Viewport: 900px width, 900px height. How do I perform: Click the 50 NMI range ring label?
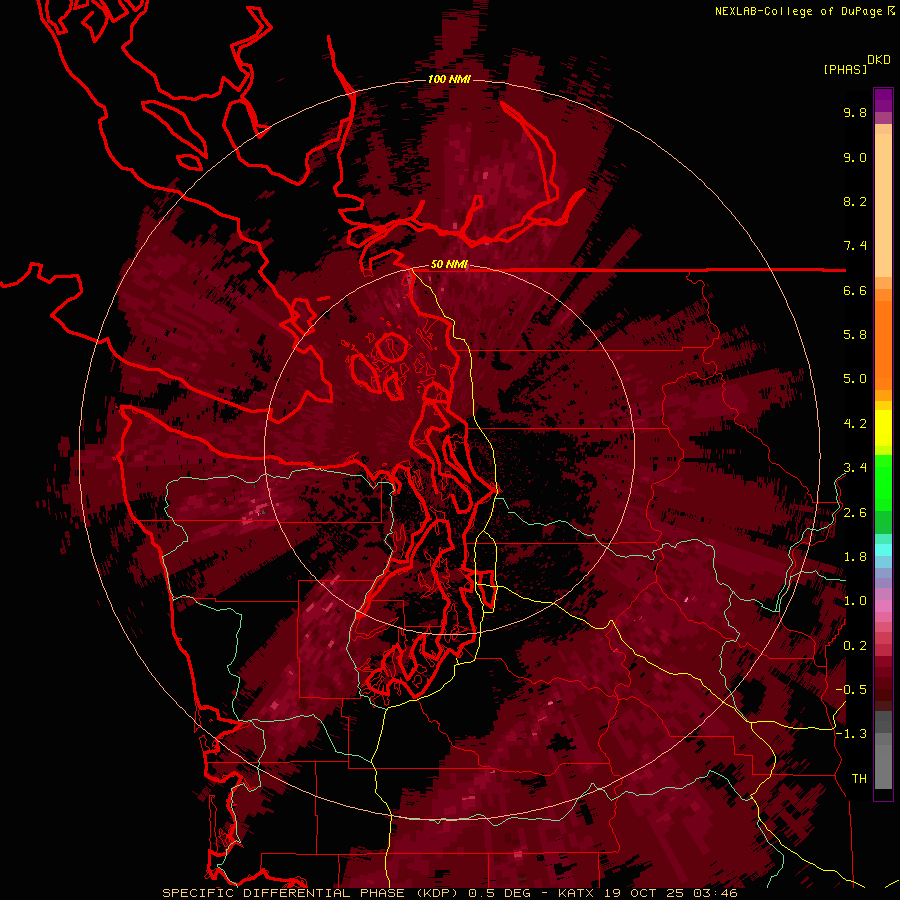[449, 264]
